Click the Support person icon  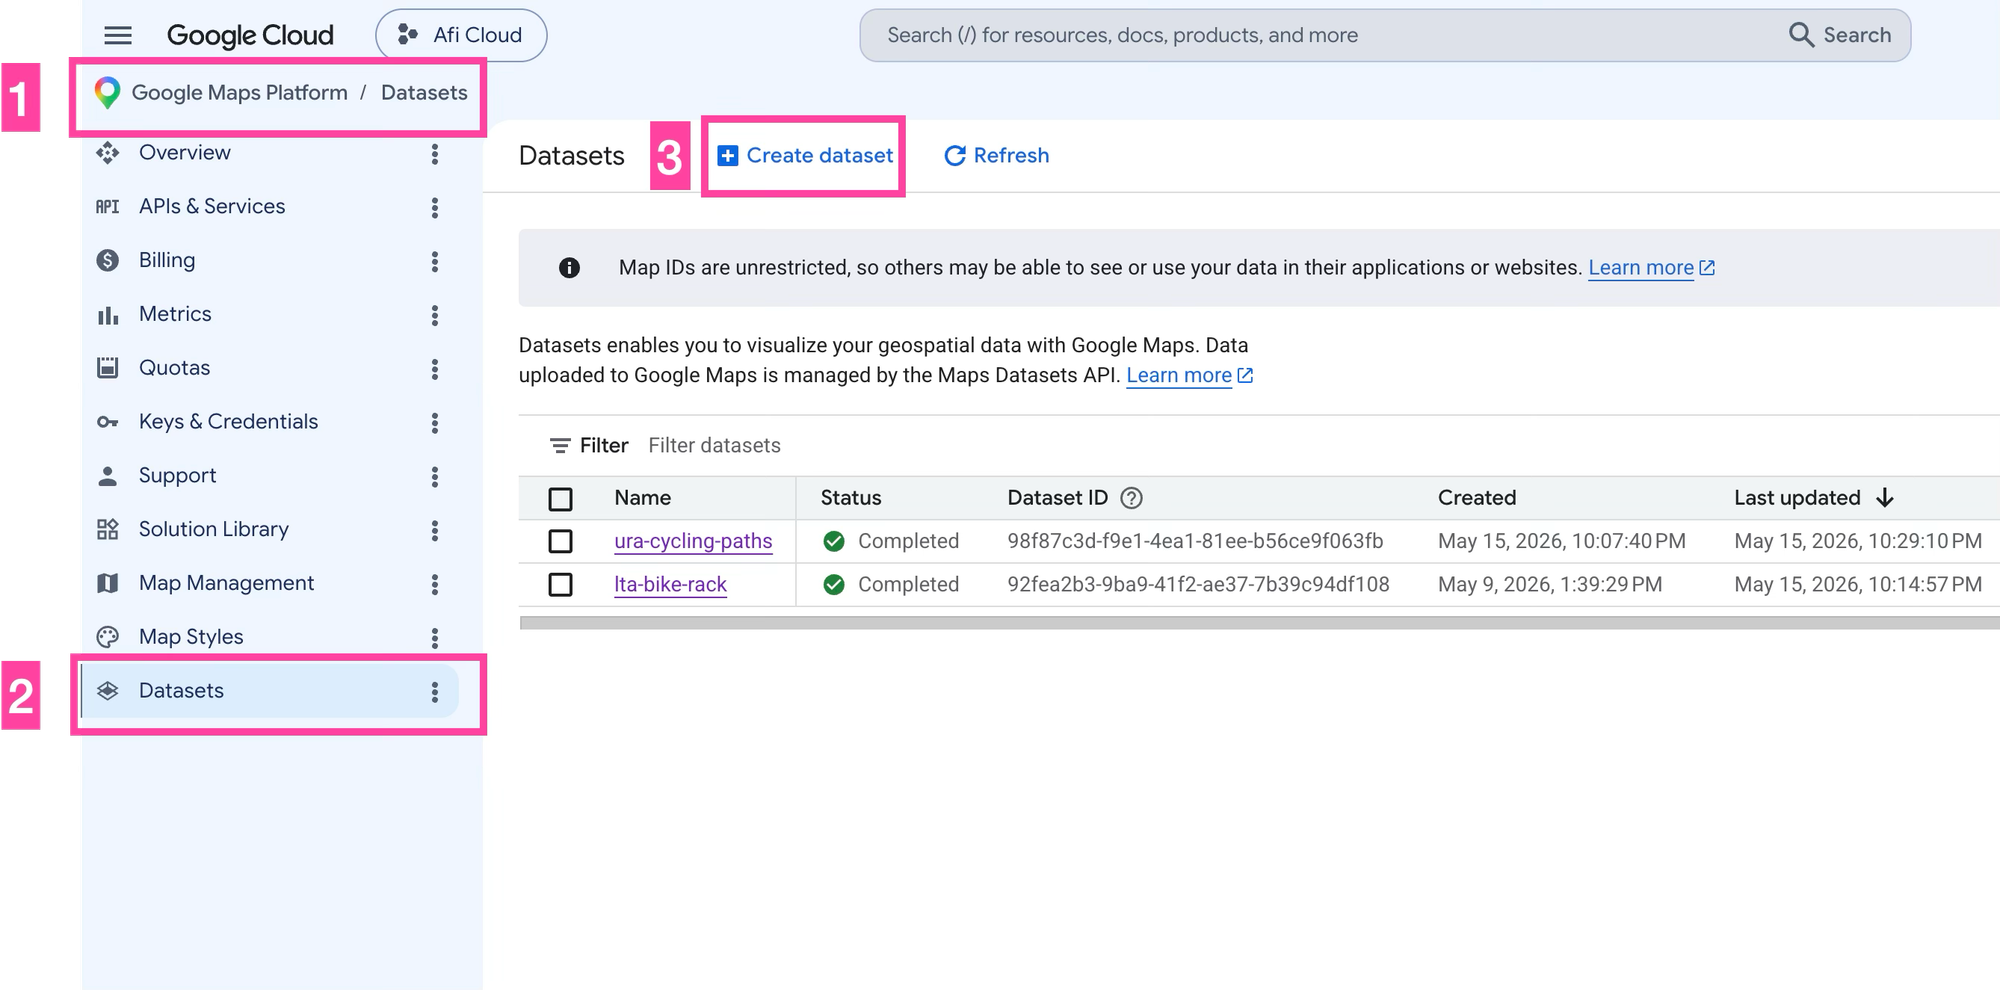pos(108,476)
